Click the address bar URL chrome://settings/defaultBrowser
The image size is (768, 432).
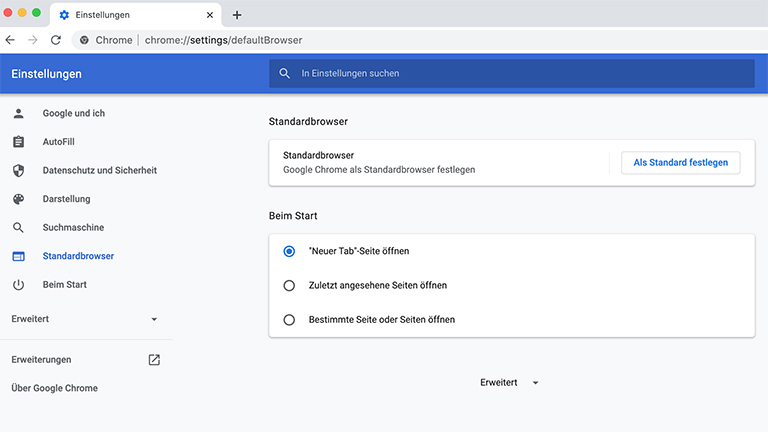(223, 40)
